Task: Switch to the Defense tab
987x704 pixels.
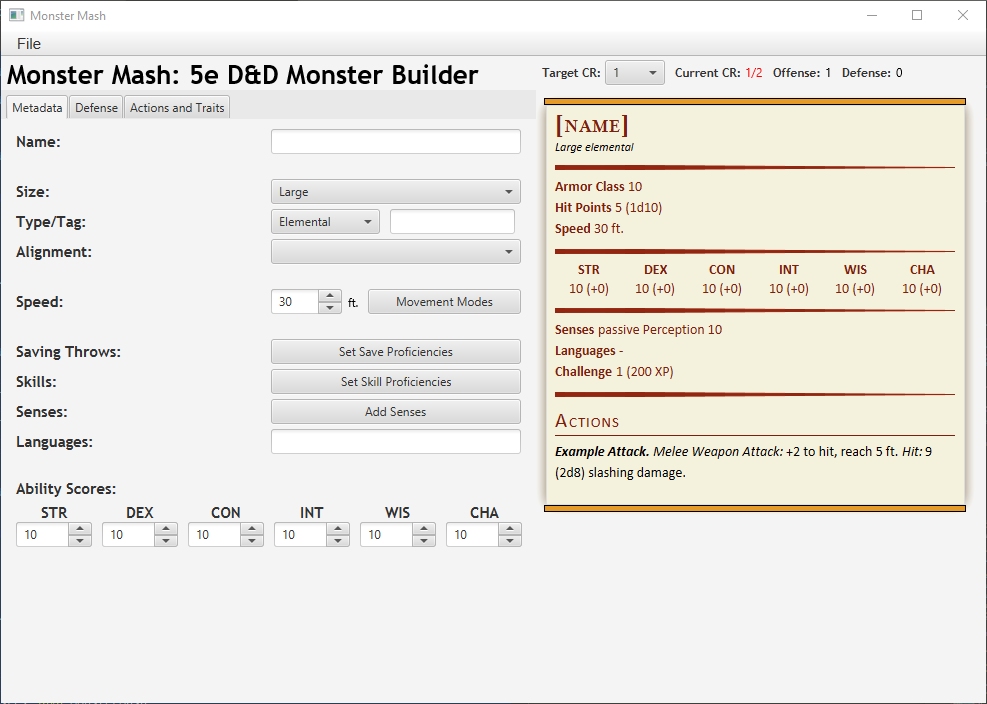Action: point(96,108)
